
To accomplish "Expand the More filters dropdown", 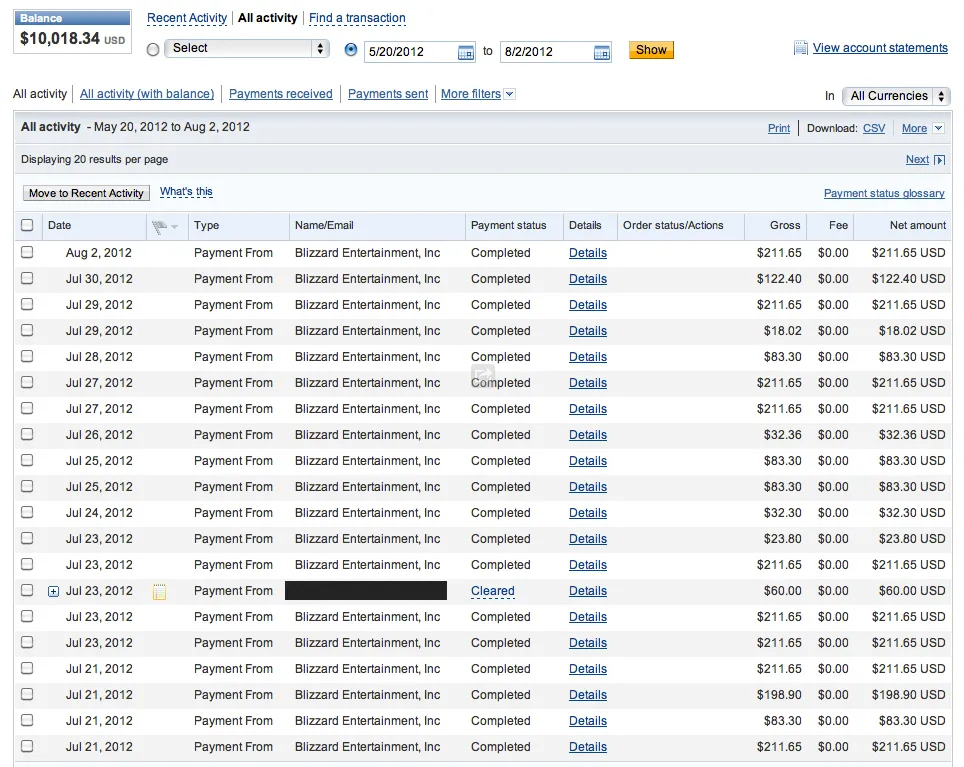I will point(509,94).
